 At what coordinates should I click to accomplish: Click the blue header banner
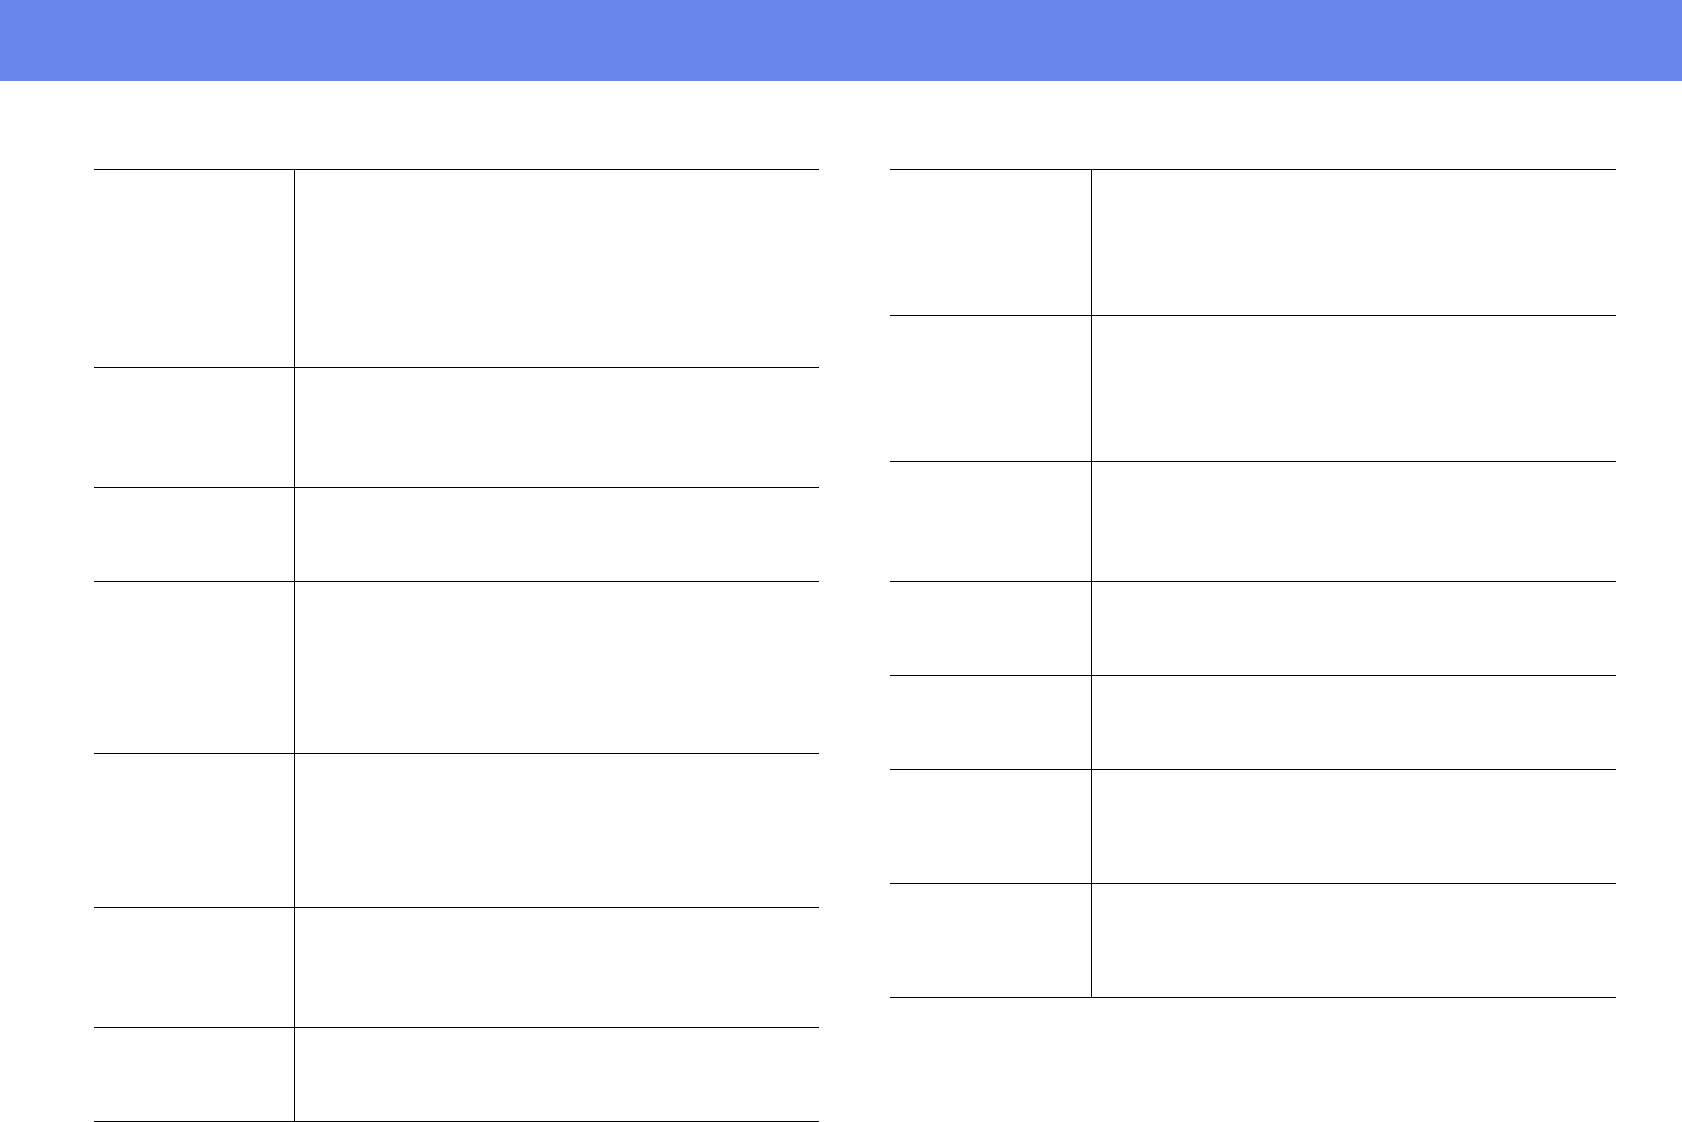tap(840, 40)
